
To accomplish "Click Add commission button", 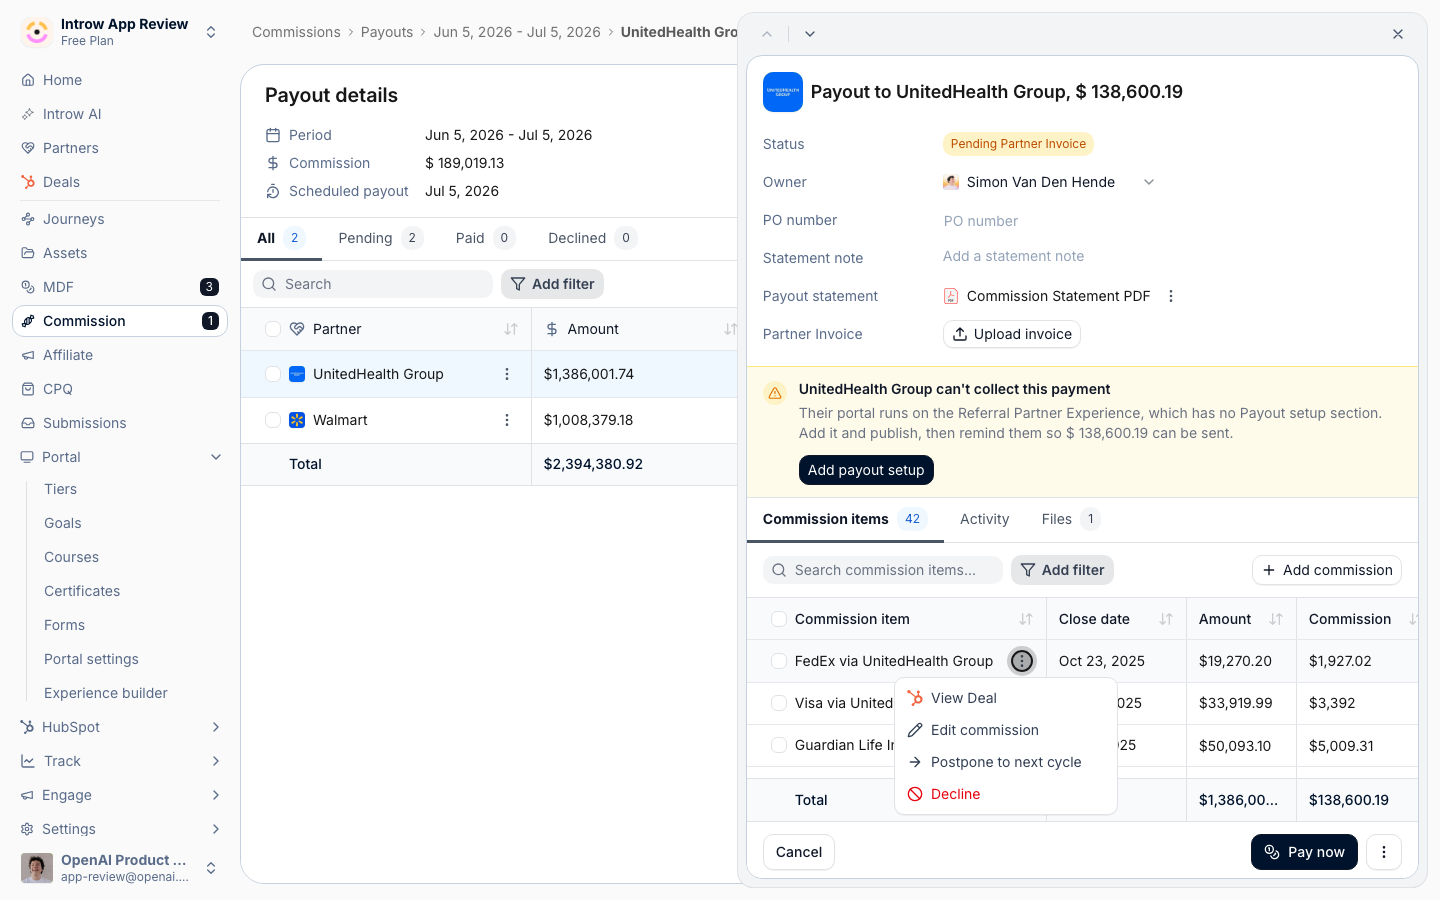I will [x=1327, y=570].
